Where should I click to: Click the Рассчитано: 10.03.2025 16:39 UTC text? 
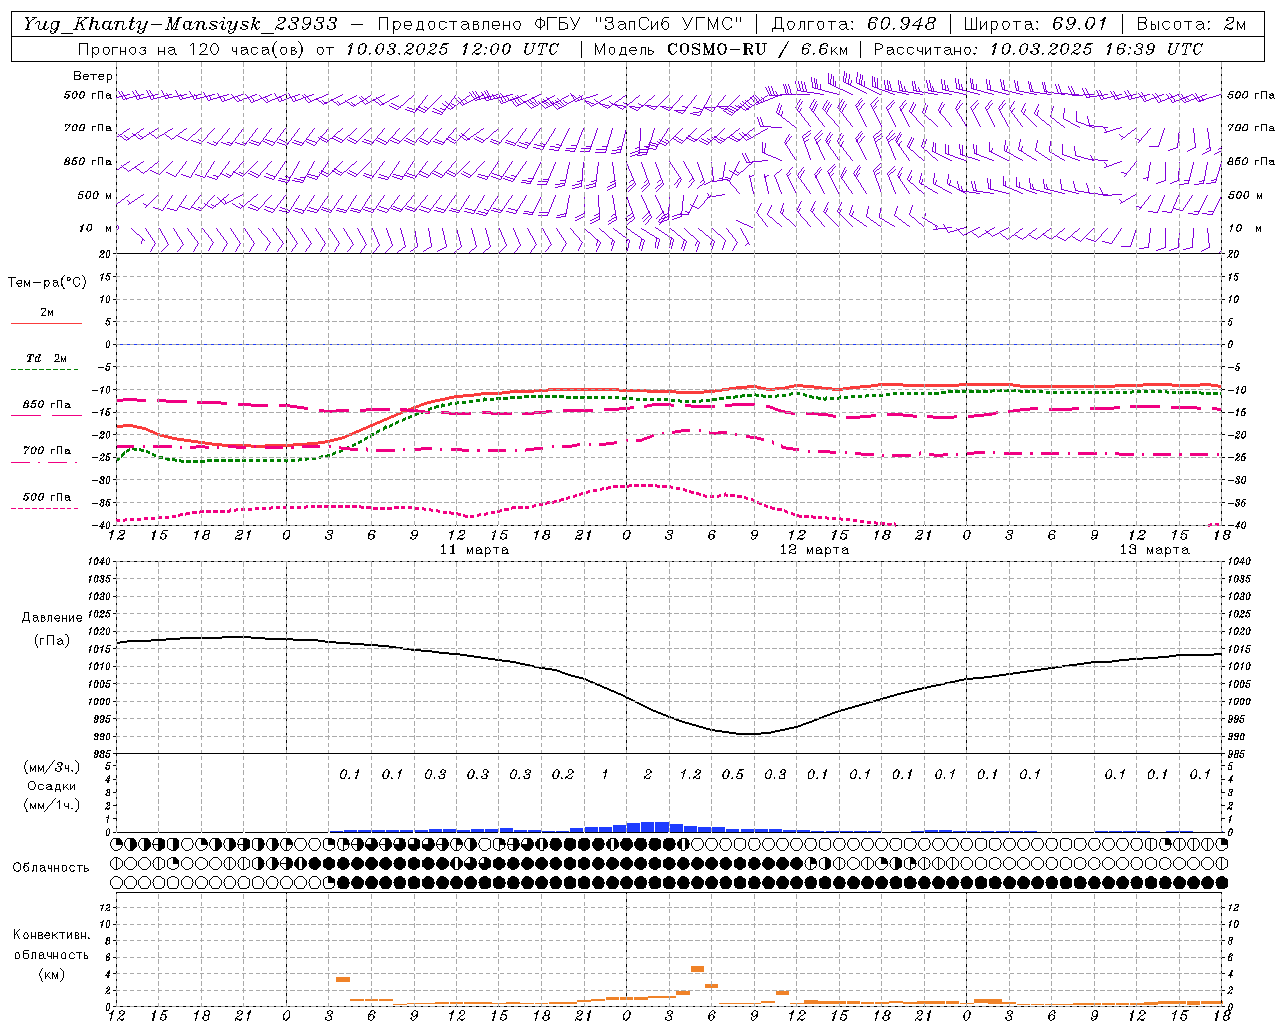[1038, 49]
